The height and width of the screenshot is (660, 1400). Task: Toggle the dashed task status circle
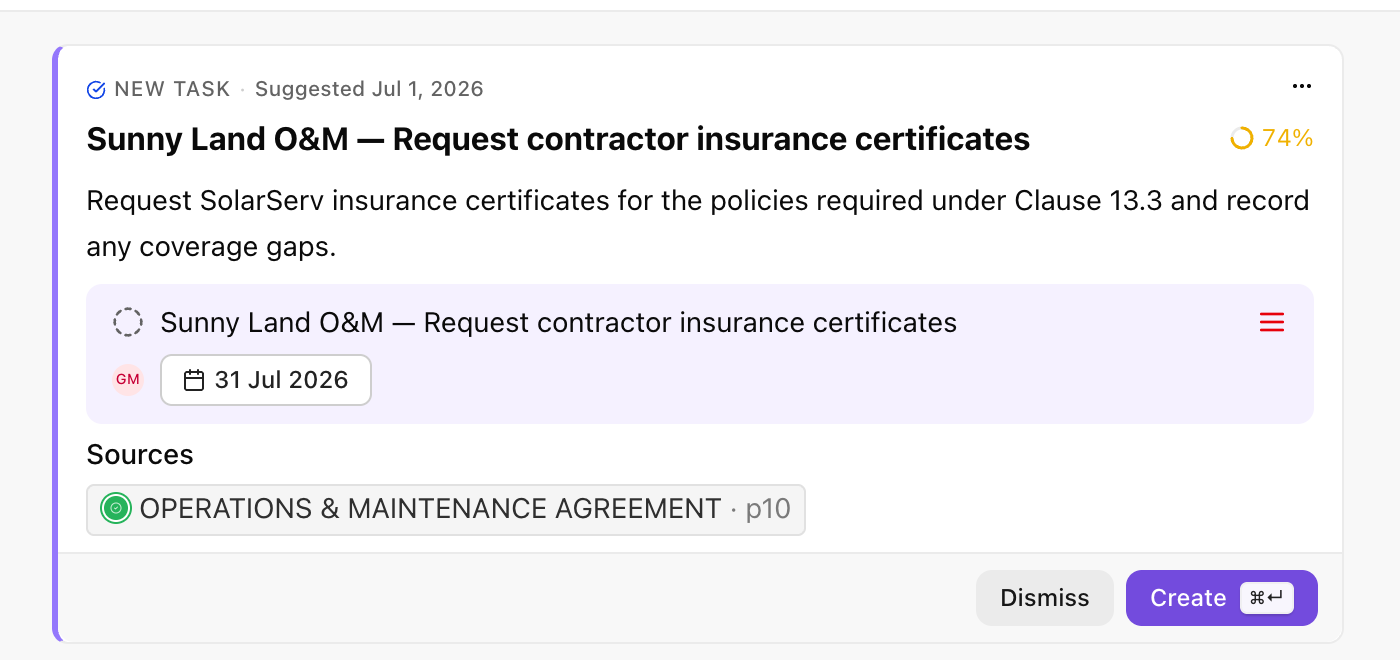click(128, 323)
